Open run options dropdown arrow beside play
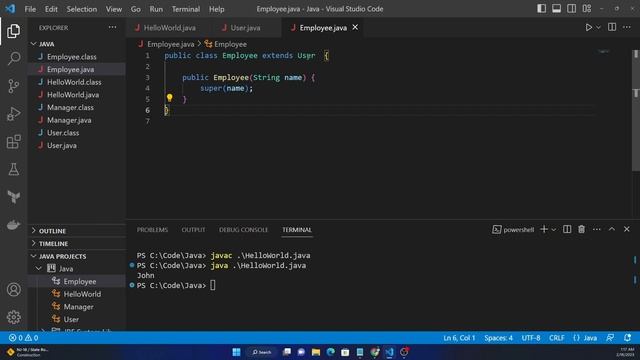This screenshot has width=640, height=360. [598, 27]
